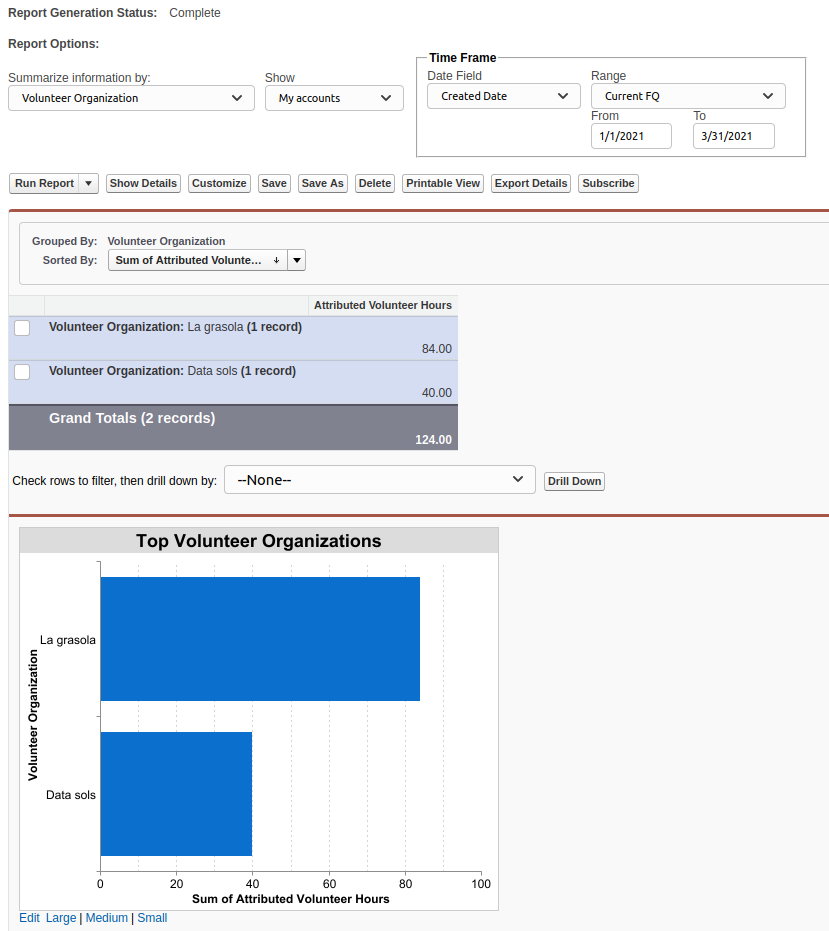Image resolution: width=829 pixels, height=931 pixels.
Task: Click the chart Edit link
Action: pyautogui.click(x=29, y=918)
